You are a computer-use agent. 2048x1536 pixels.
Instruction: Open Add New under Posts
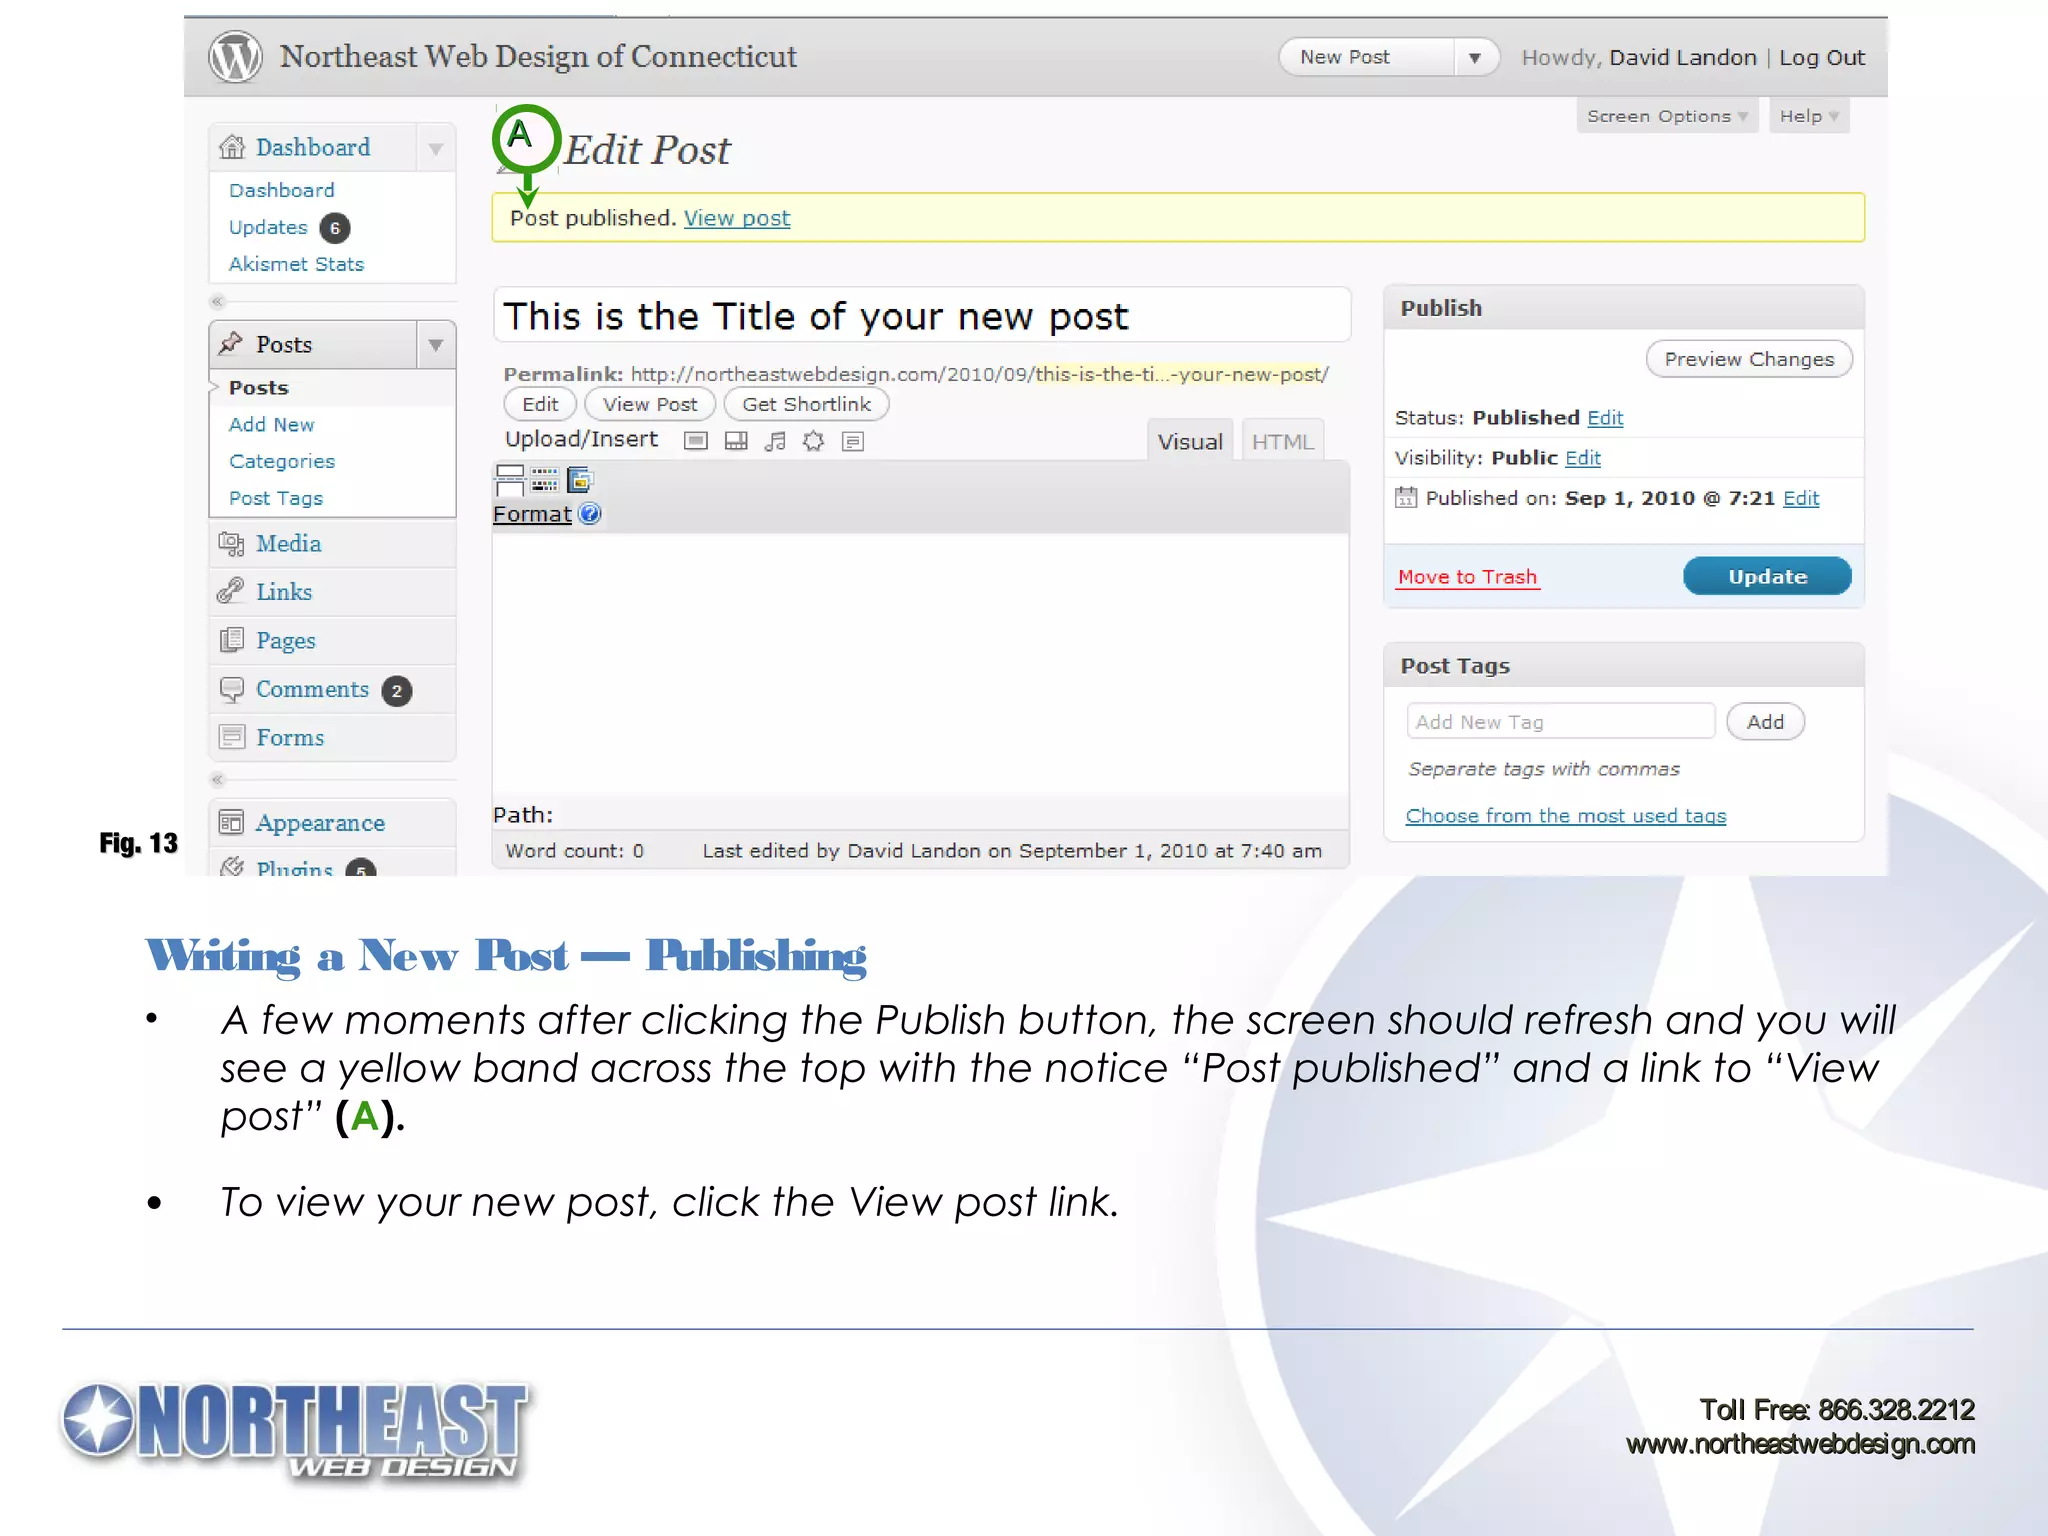(x=271, y=424)
